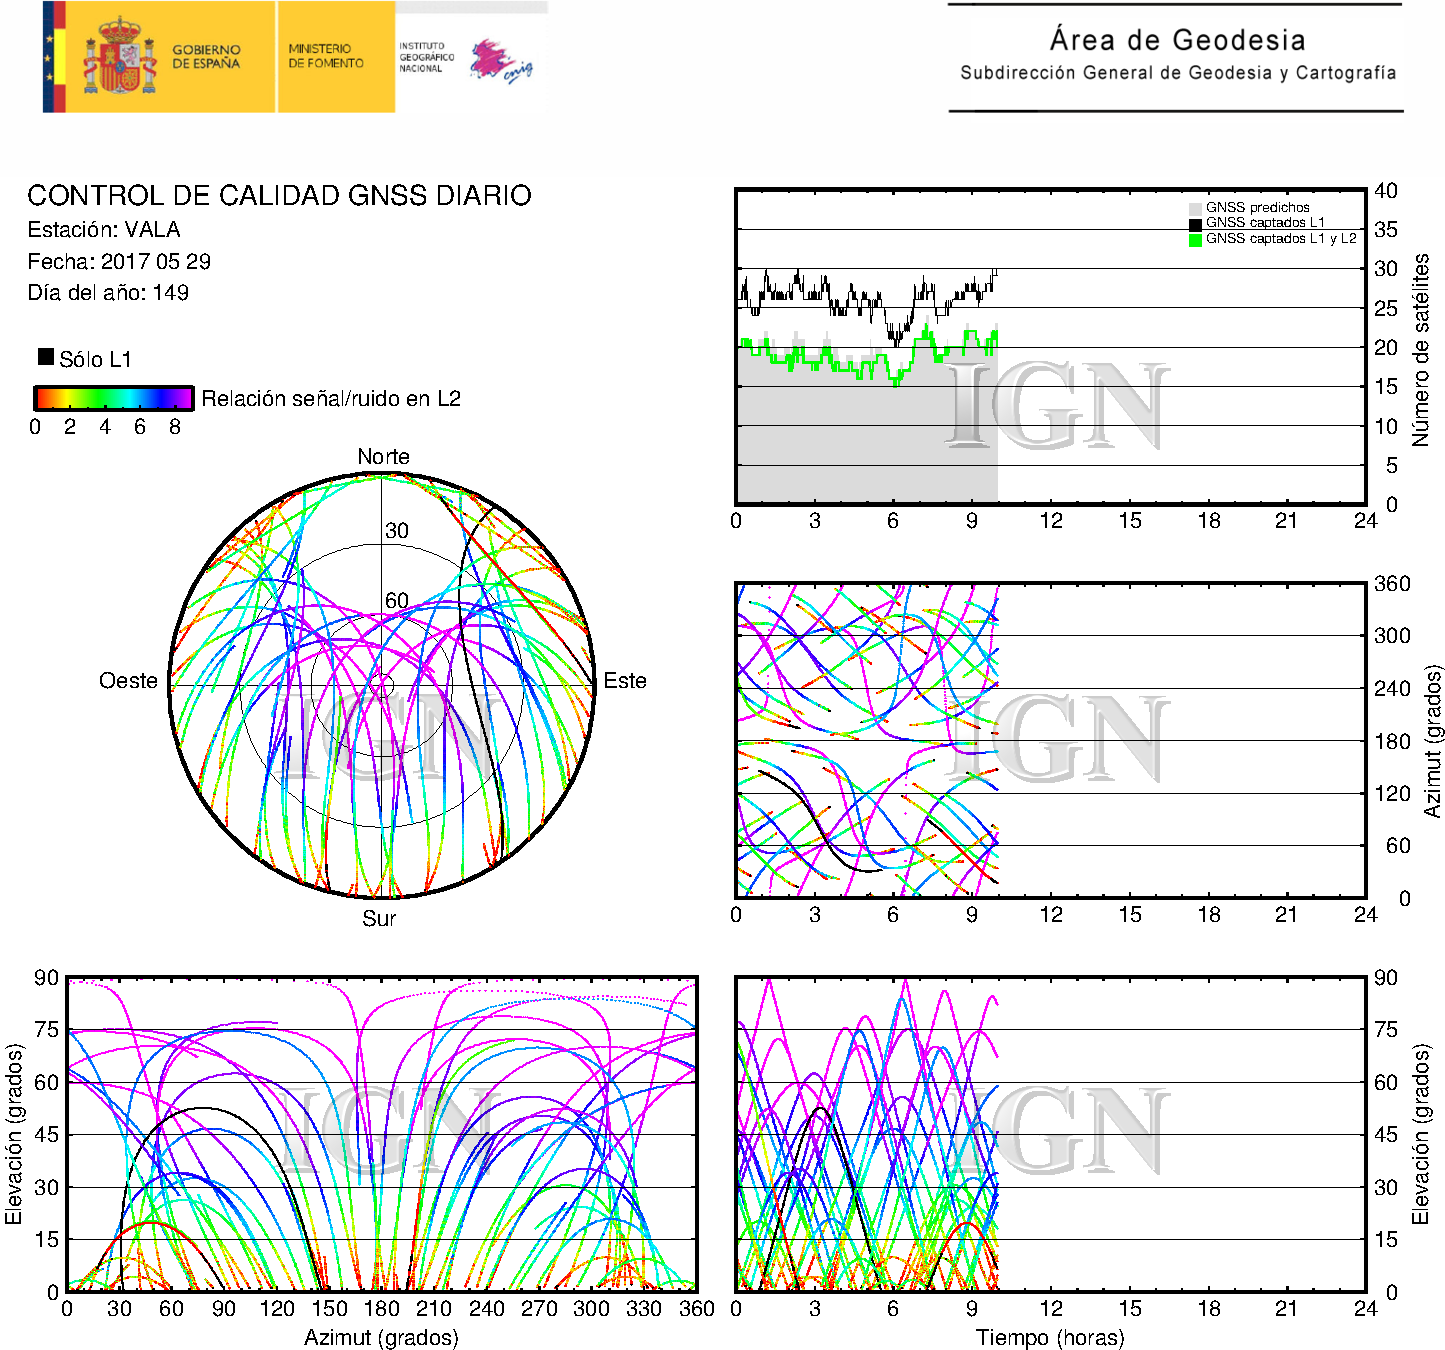Click the Ministerio de Fomento logo
Viewport: 1445px width, 1350px height.
(x=326, y=56)
